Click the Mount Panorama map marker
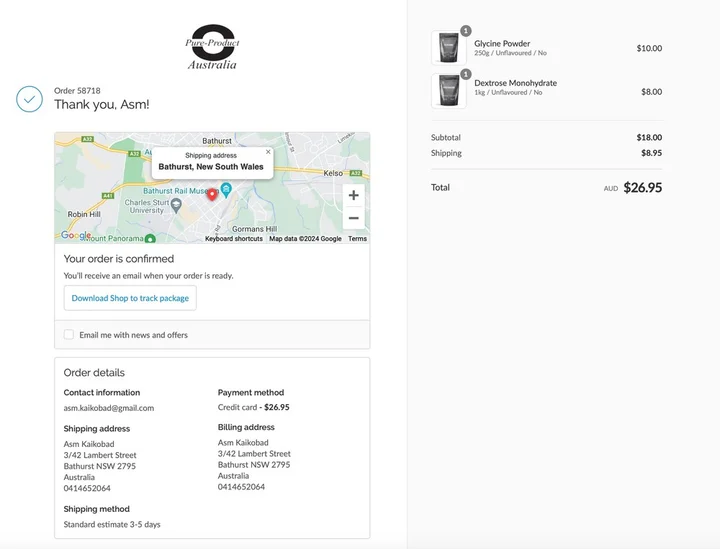This screenshot has height=549, width=720. [150, 238]
